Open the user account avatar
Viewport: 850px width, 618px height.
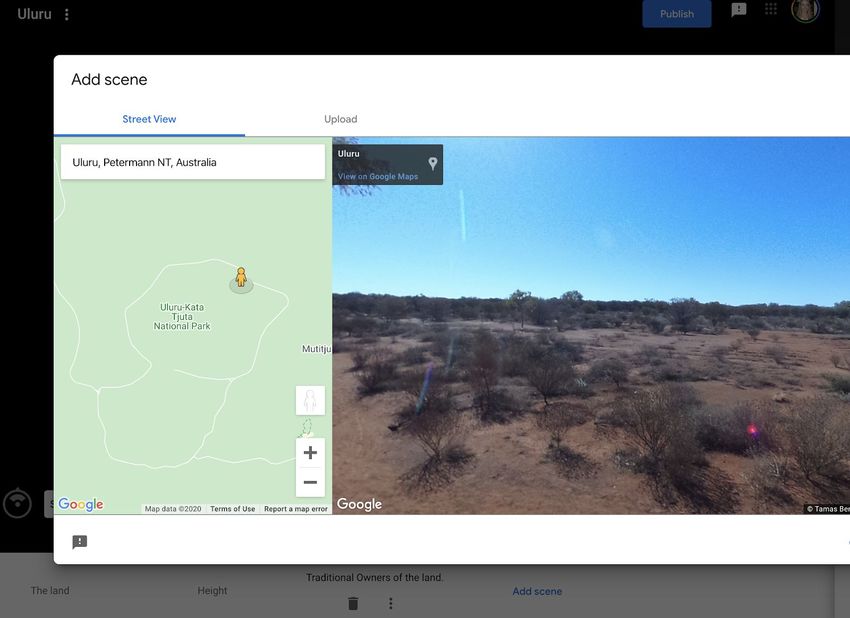pos(805,10)
